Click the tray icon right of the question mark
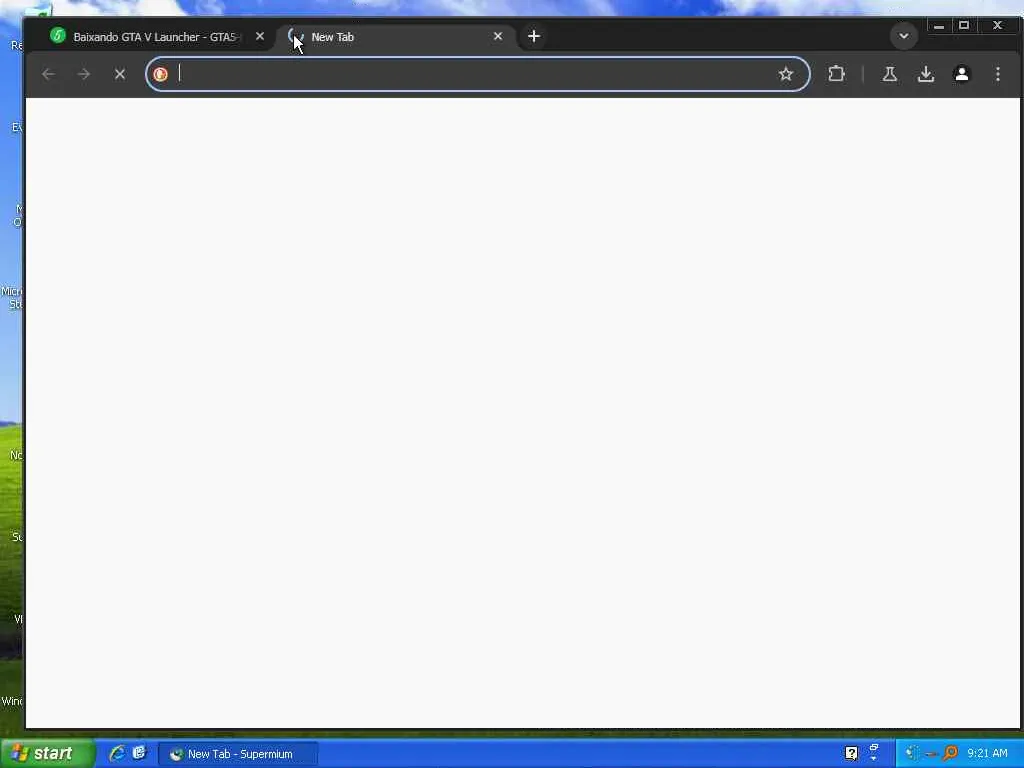Image resolution: width=1024 pixels, height=768 pixels. 874,752
